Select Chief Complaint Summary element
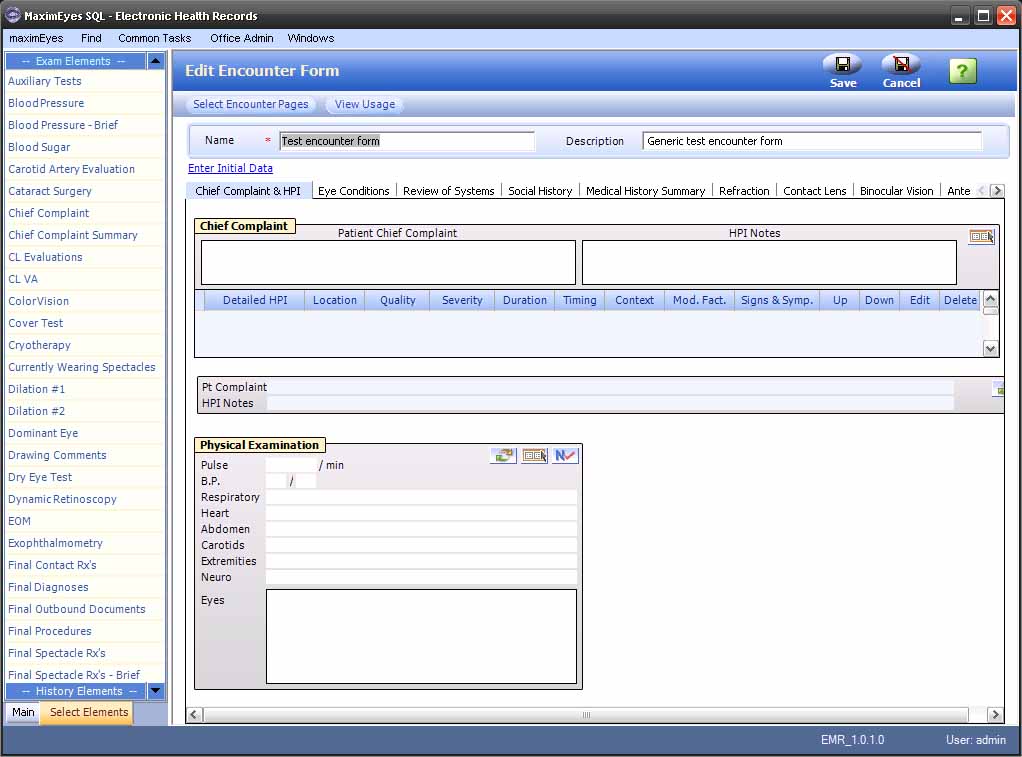Image resolution: width=1022 pixels, height=757 pixels. click(x=72, y=235)
